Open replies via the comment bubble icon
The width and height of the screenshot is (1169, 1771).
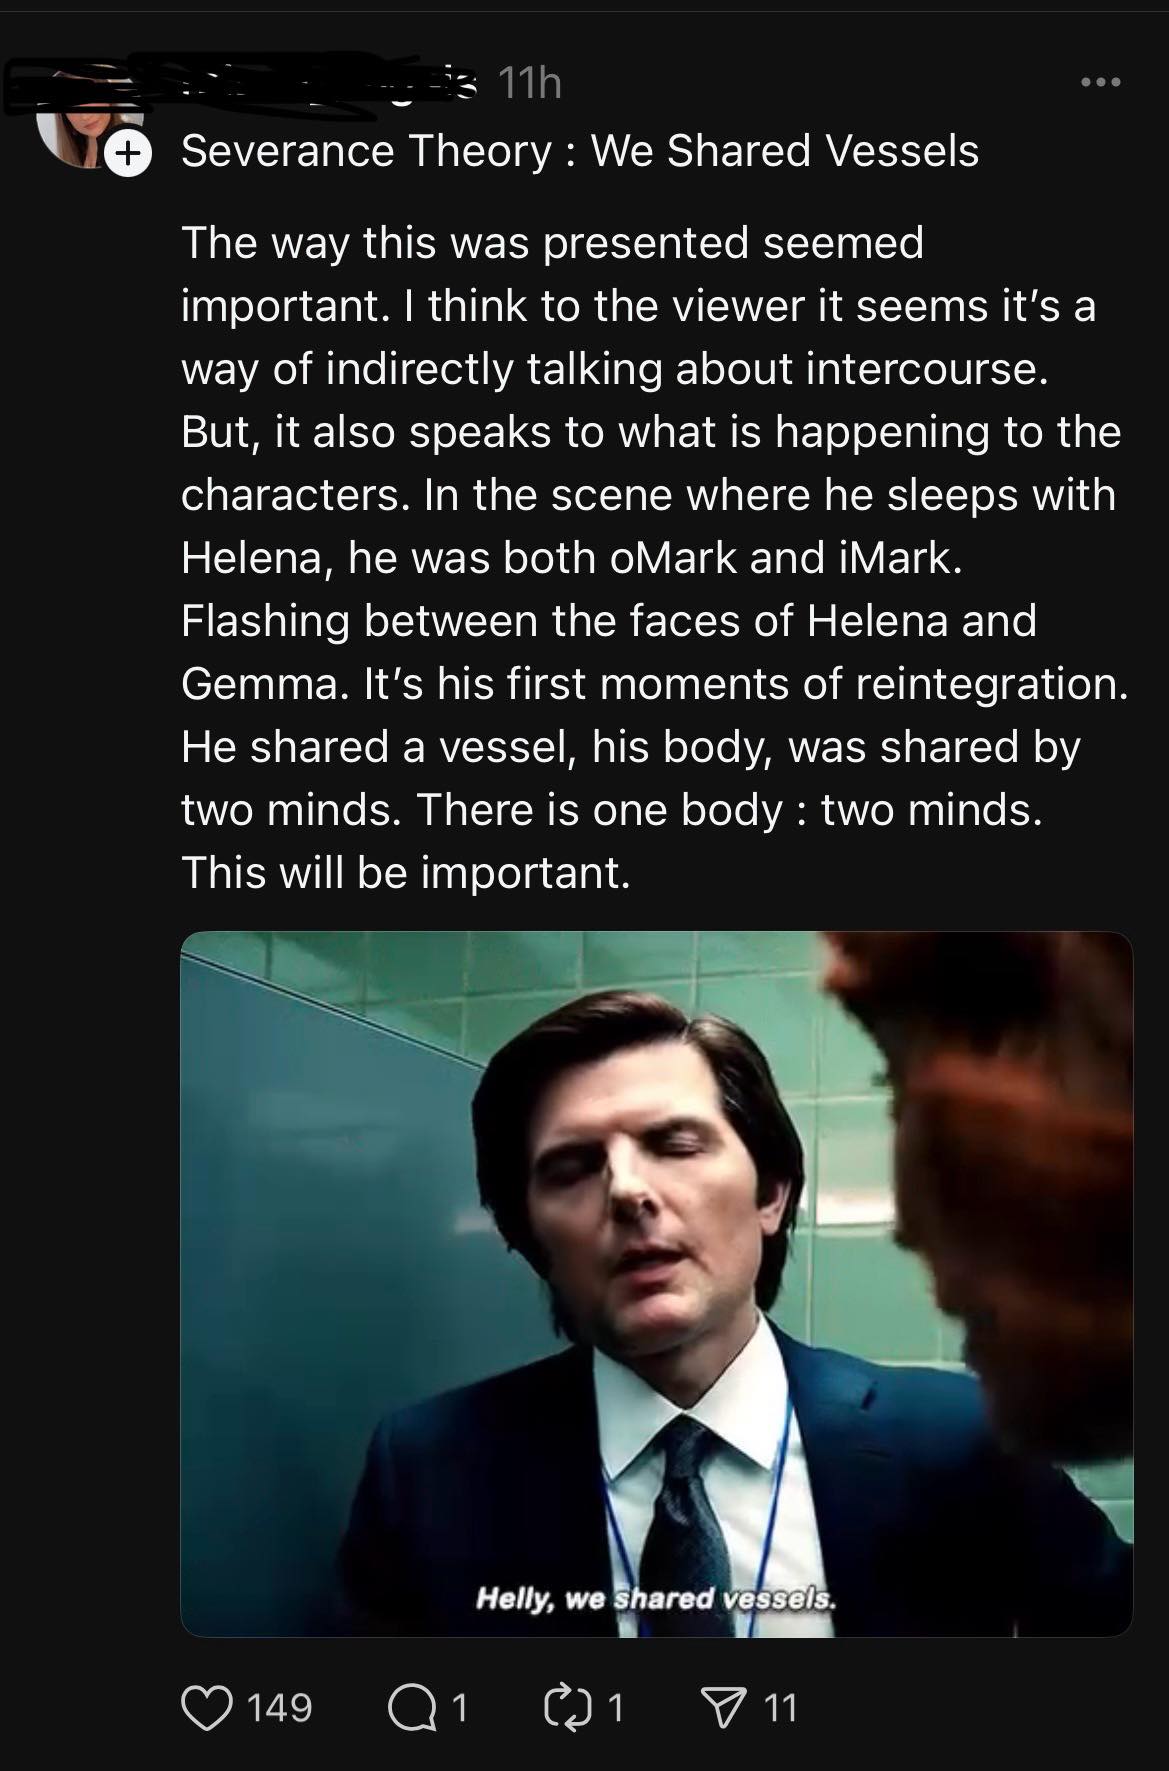[x=410, y=1708]
